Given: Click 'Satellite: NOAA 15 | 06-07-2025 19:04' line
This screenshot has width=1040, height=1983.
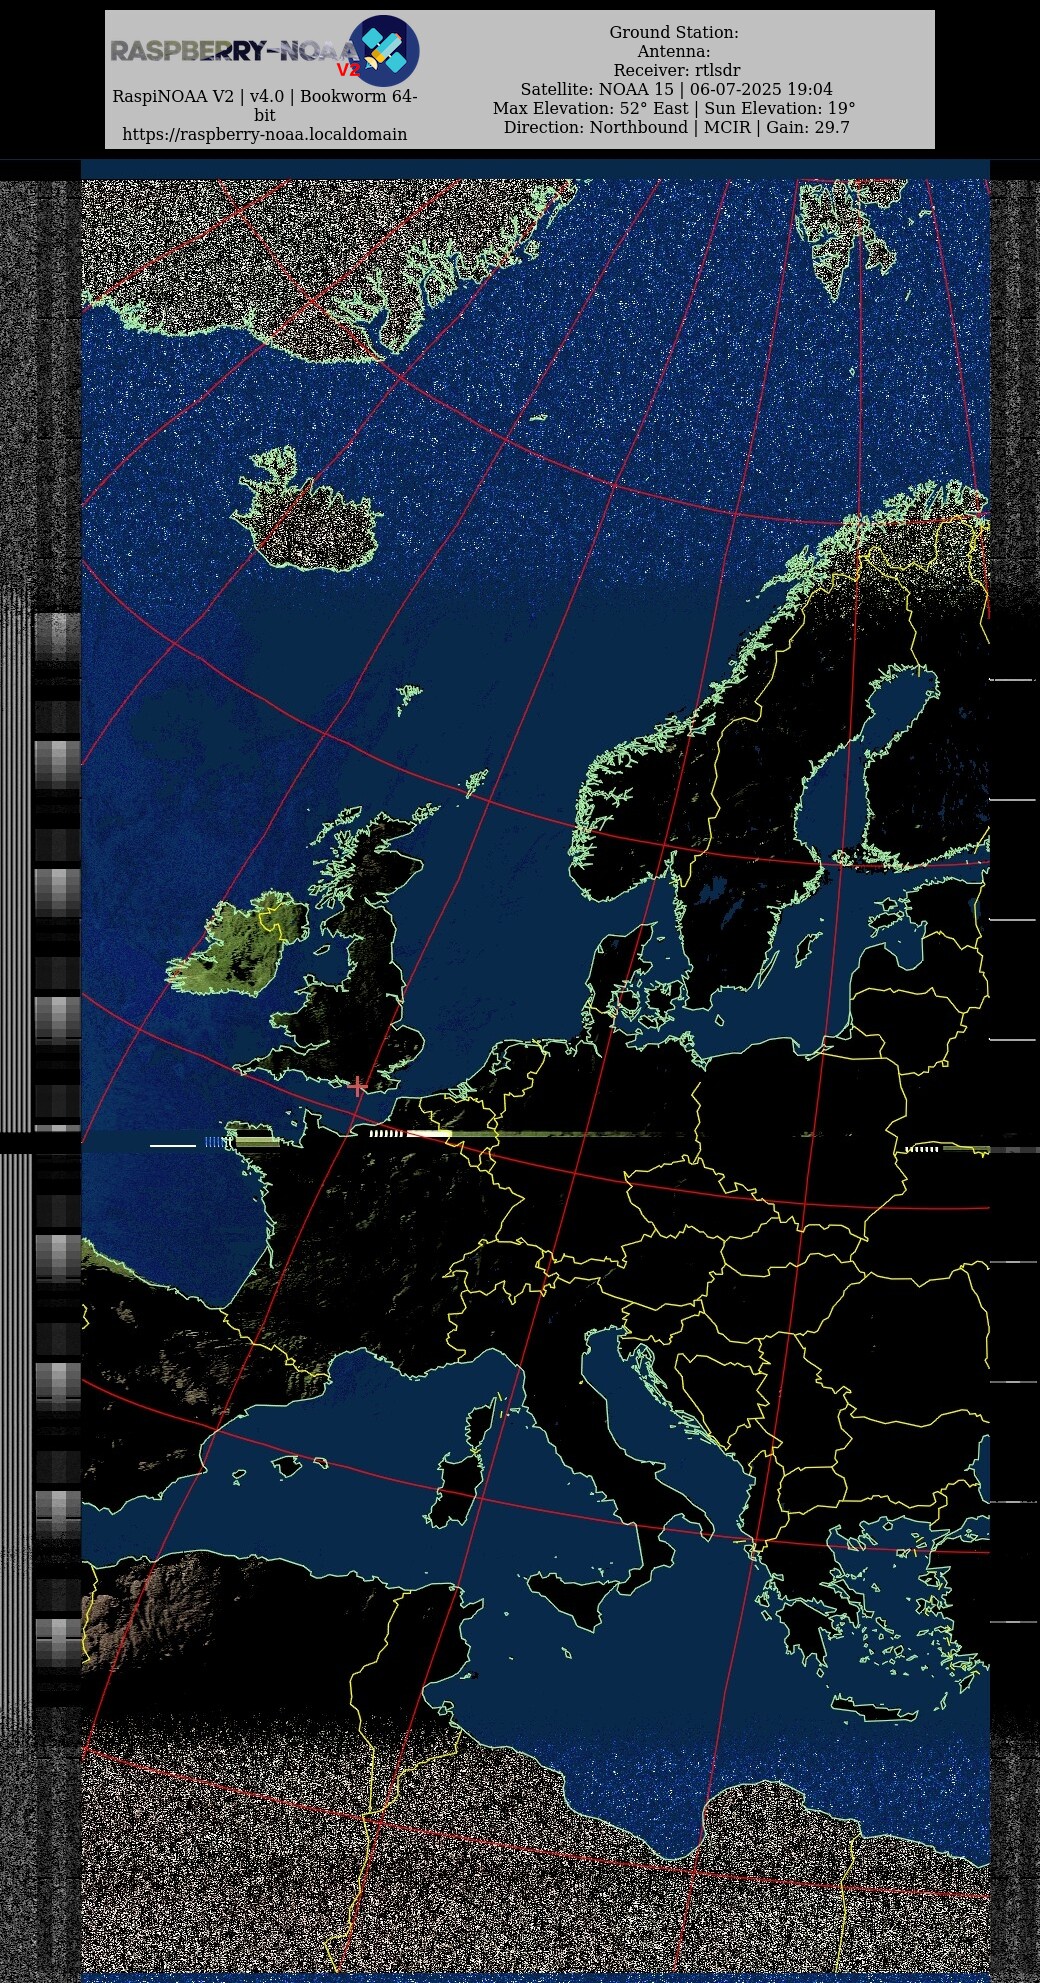Looking at the screenshot, I should (676, 89).
